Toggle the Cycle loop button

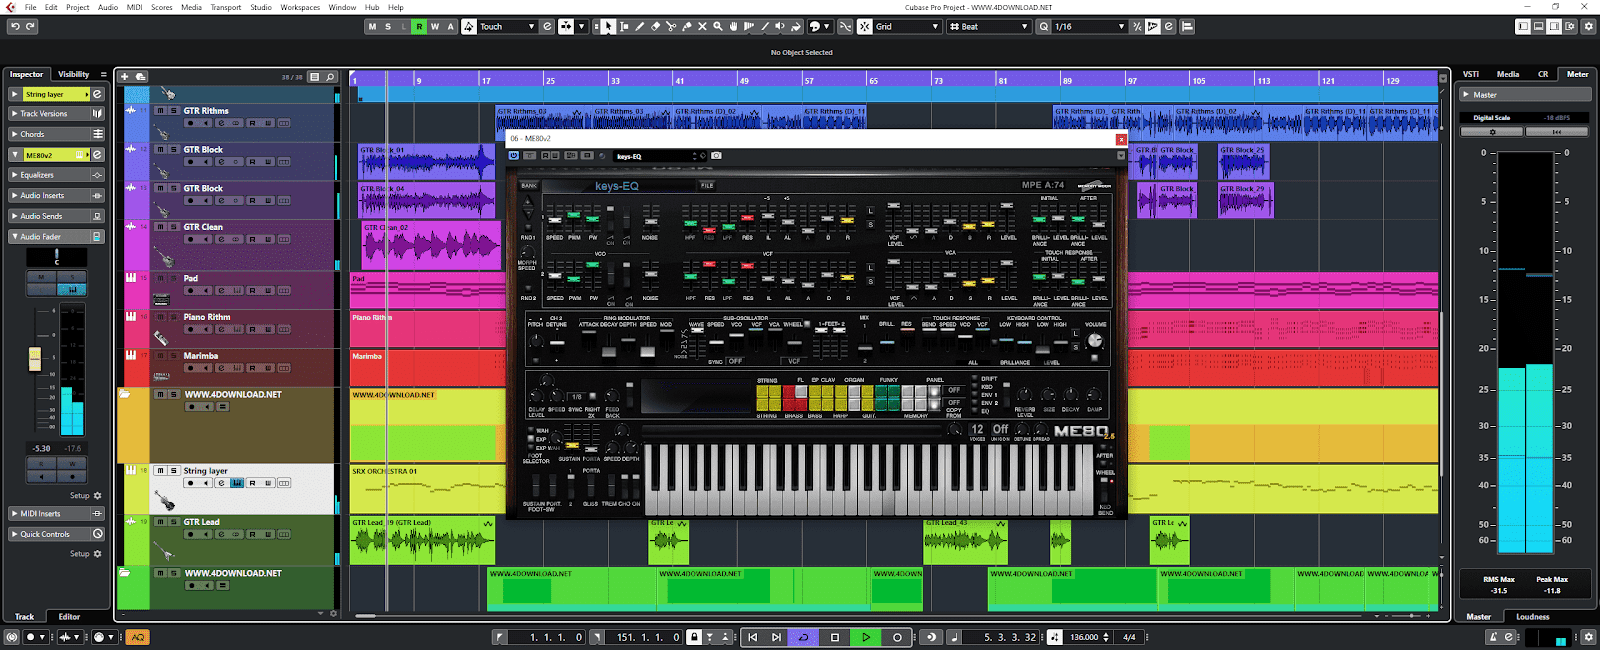coord(803,637)
